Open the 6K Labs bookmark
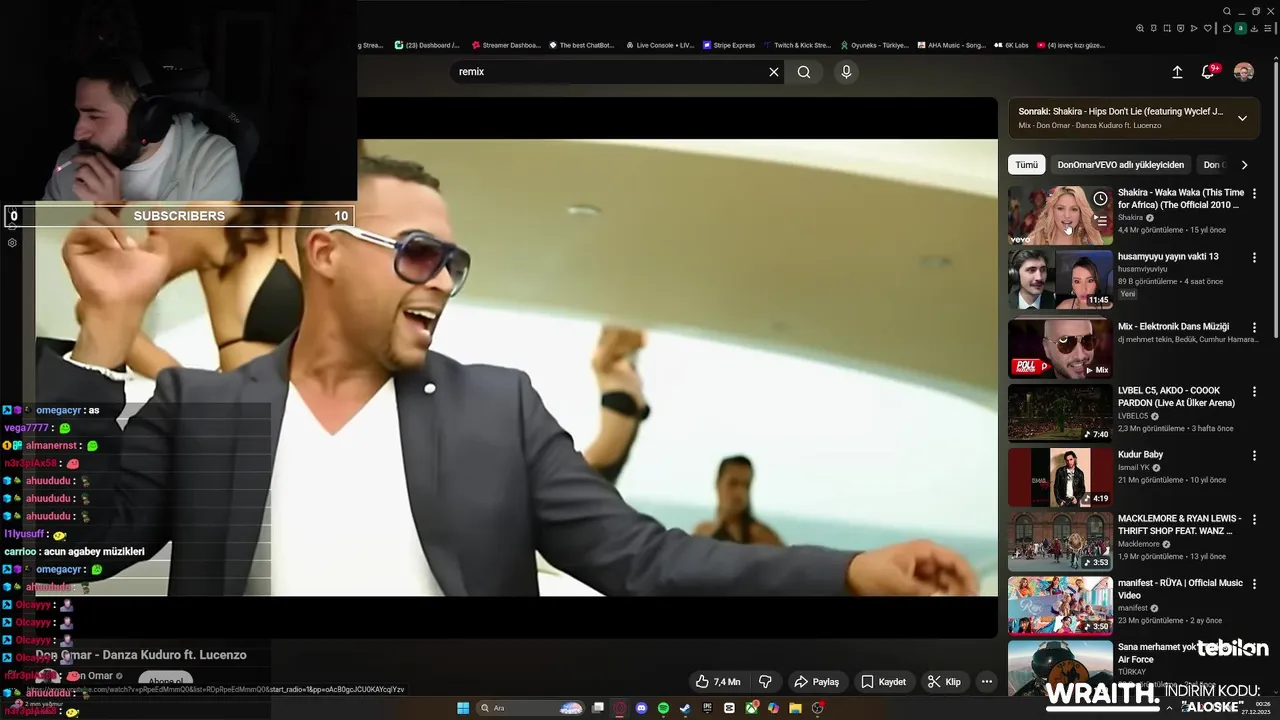This screenshot has width=1280, height=720. (x=1011, y=45)
